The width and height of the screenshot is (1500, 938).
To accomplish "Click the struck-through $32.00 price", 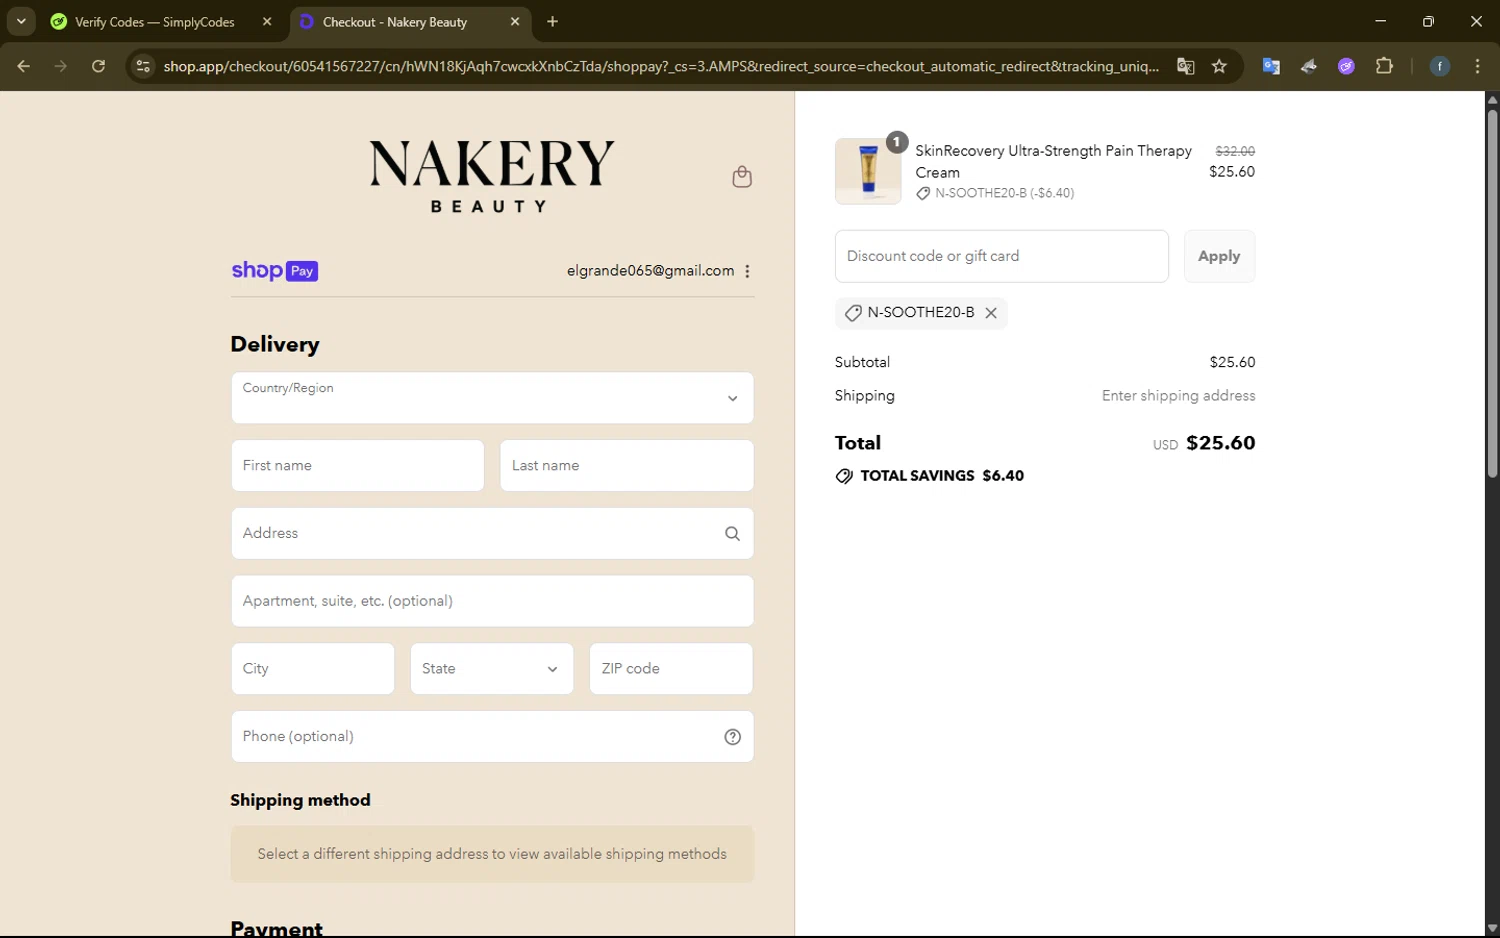I will [1235, 151].
